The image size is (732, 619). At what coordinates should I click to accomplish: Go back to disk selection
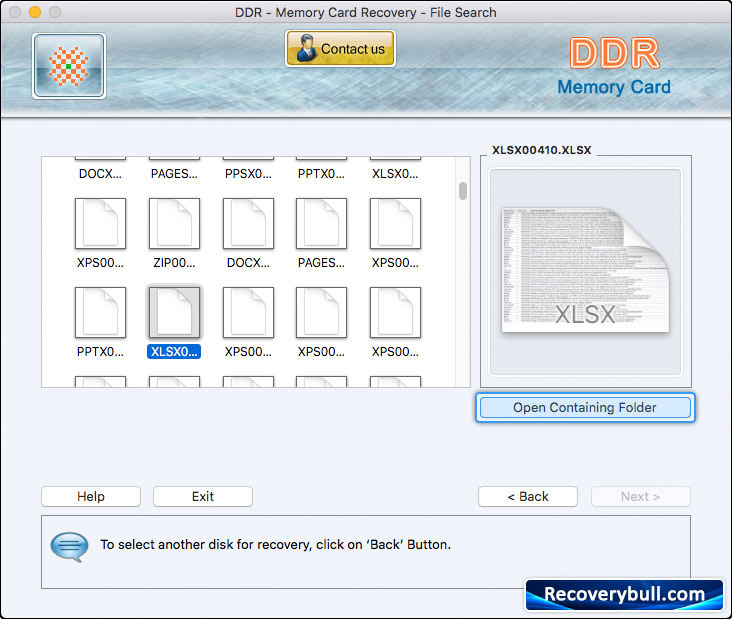[x=528, y=496]
